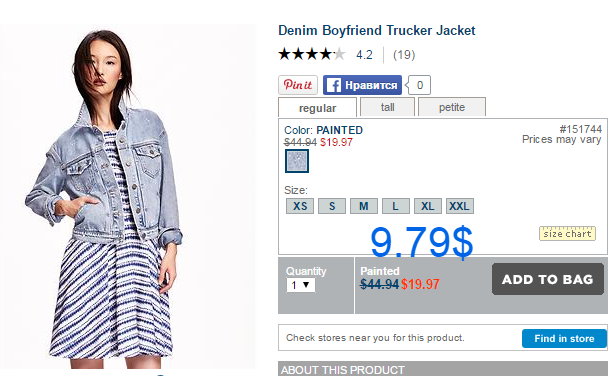
Task: Open the size chart ruler icon
Action: point(567,234)
